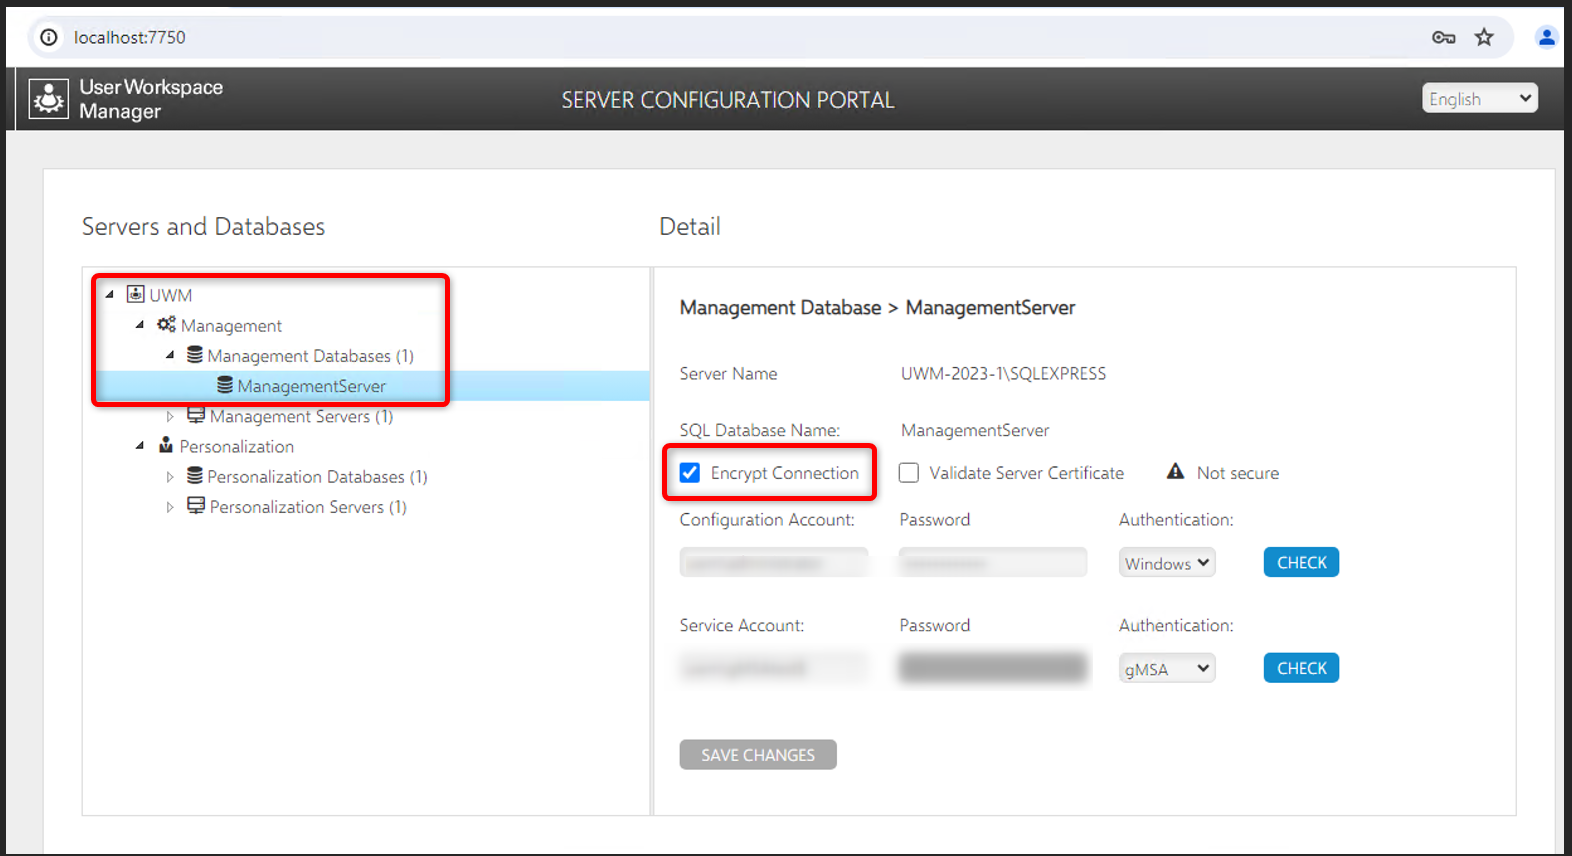Click CHECK button for Configuration Account
The height and width of the screenshot is (856, 1572).
[x=1301, y=563]
